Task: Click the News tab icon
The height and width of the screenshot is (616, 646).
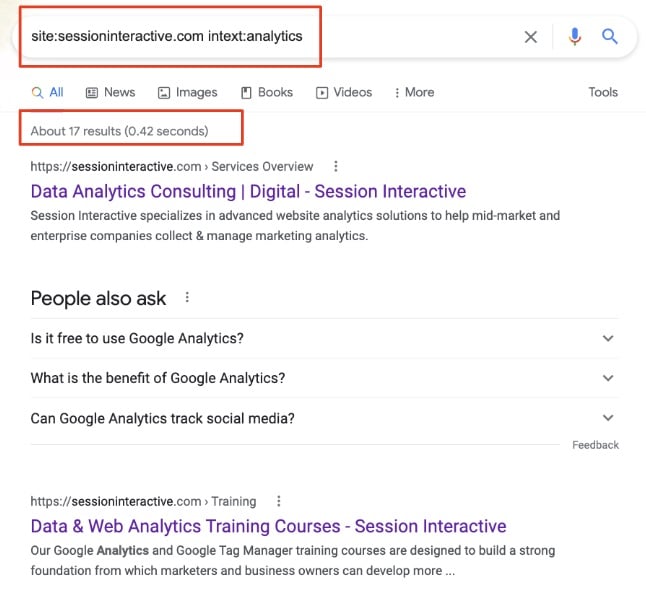Action: click(x=91, y=93)
